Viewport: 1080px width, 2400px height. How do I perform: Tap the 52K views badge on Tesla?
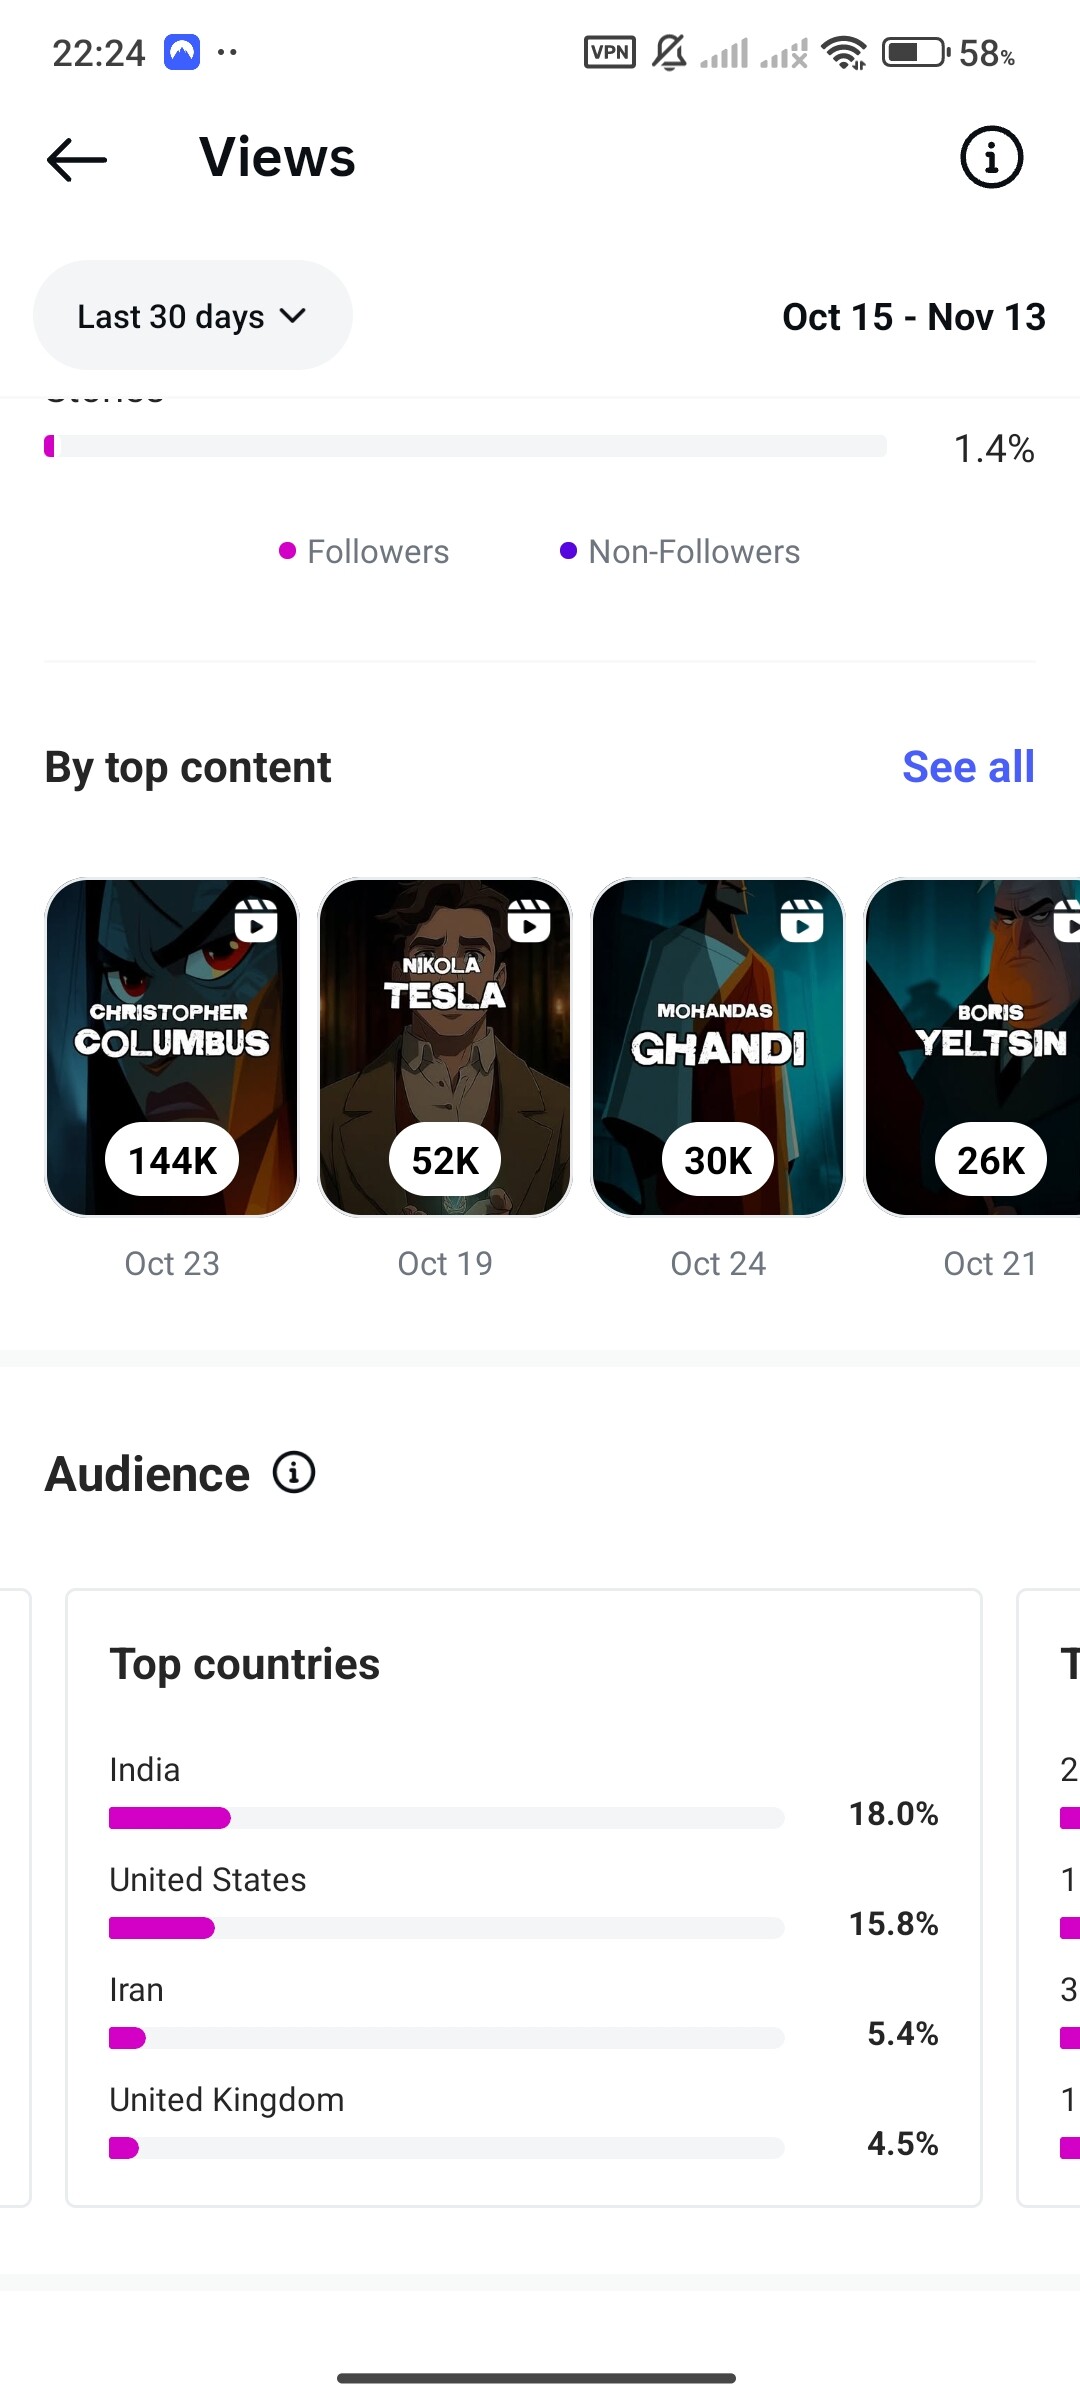coord(445,1160)
